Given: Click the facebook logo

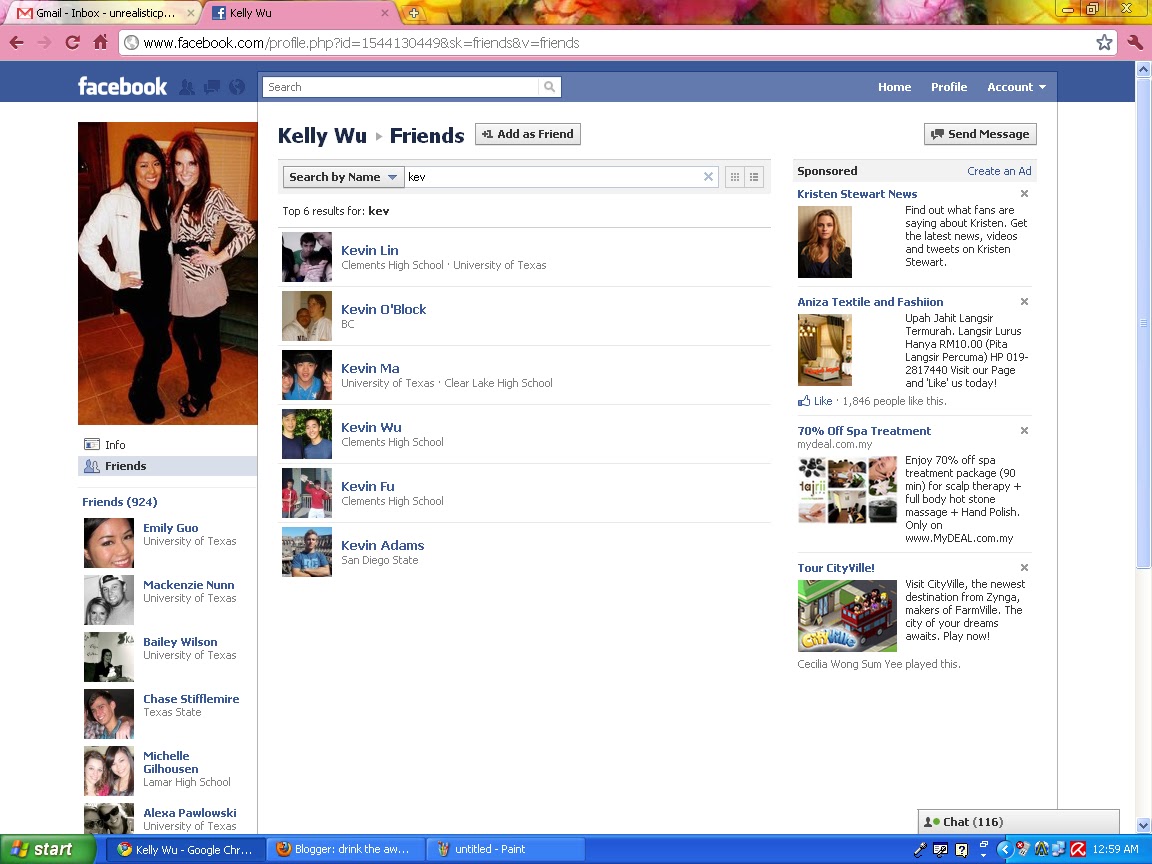Looking at the screenshot, I should (x=121, y=87).
